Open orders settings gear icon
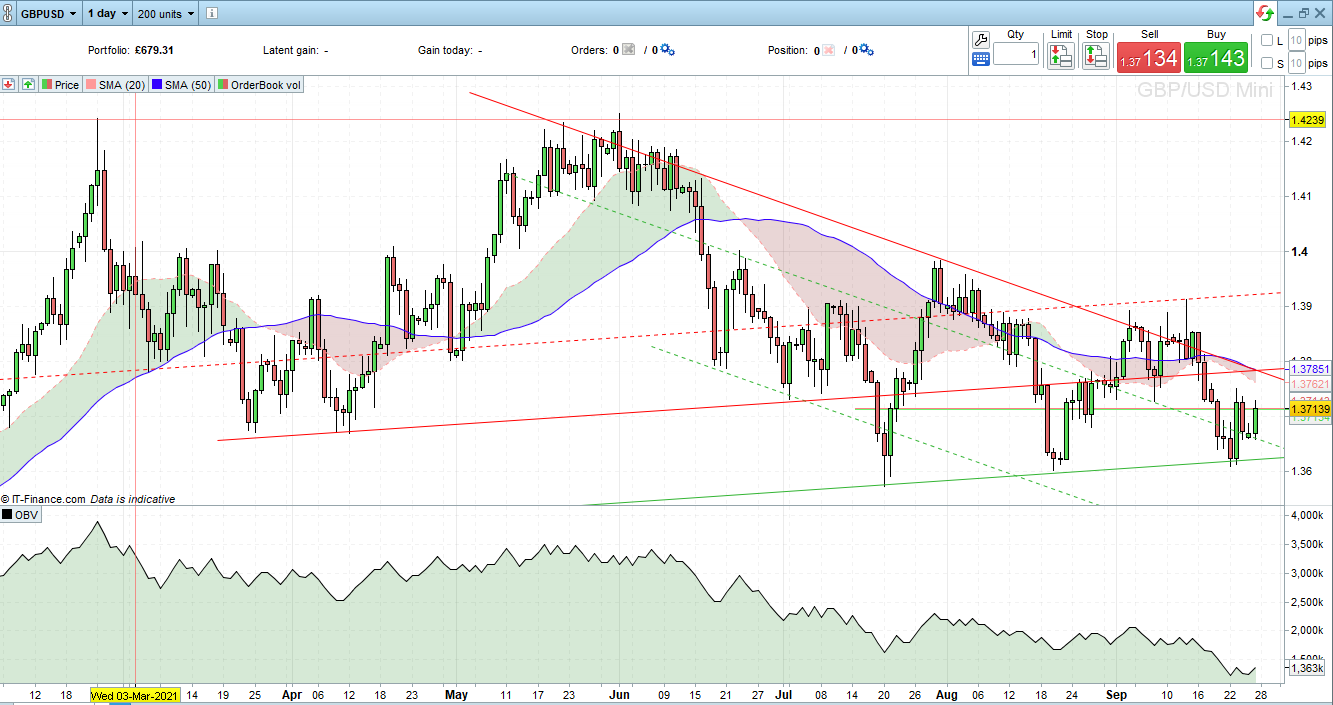Screen dimensions: 1333x705 pos(667,50)
